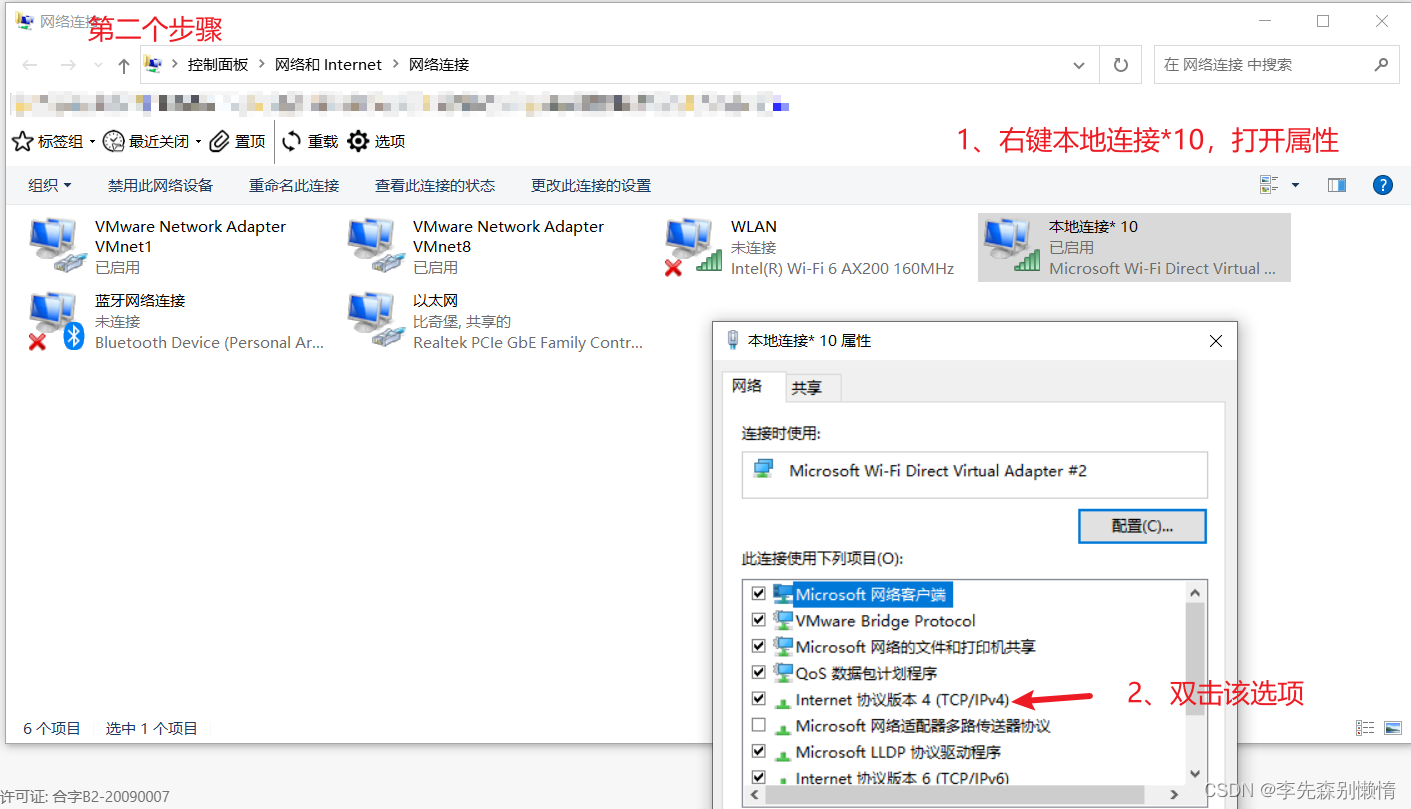Click 查看此连接的状态 command
This screenshot has width=1411, height=809.
[x=435, y=185]
